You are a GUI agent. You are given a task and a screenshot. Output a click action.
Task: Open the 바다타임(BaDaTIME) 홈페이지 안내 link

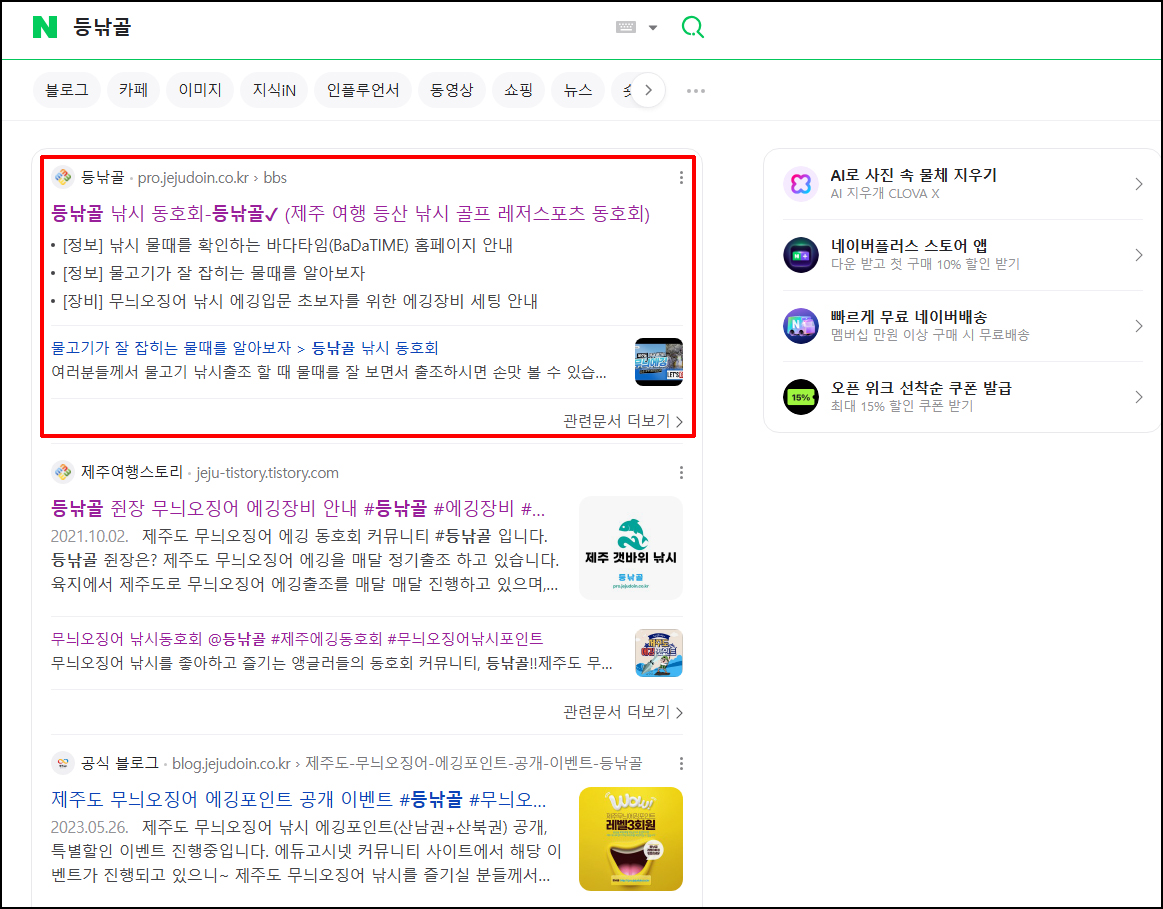tap(288, 245)
